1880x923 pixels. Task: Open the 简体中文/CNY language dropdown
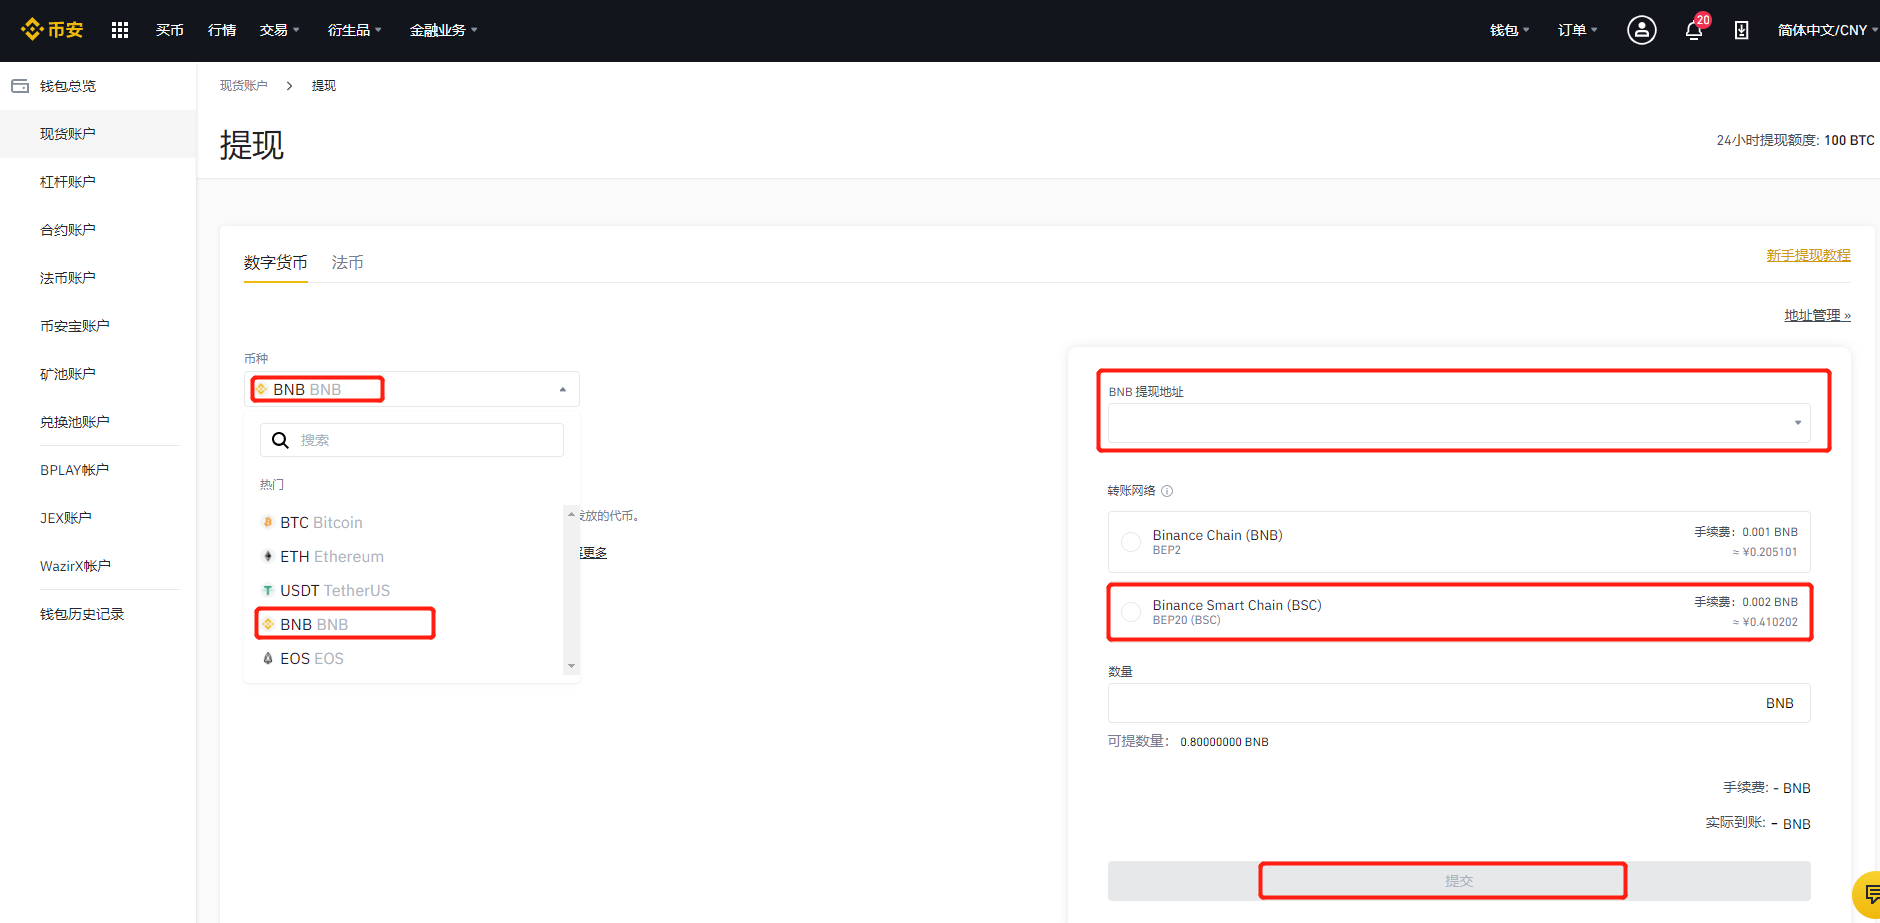[x=1827, y=30]
